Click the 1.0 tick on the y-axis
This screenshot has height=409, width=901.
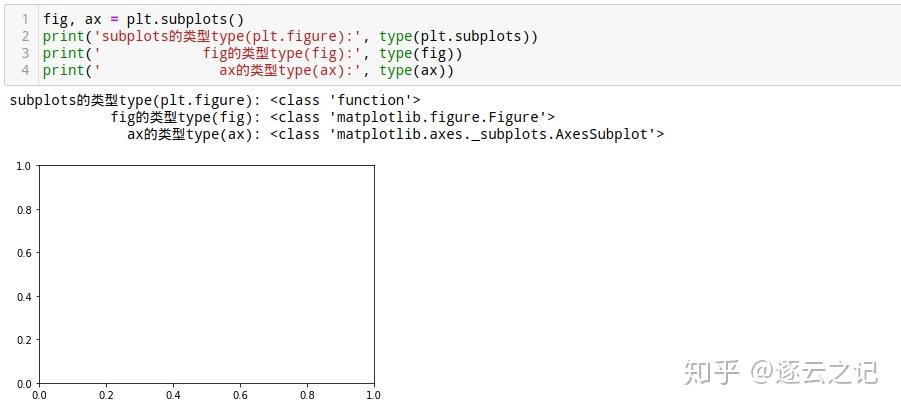click(x=22, y=166)
